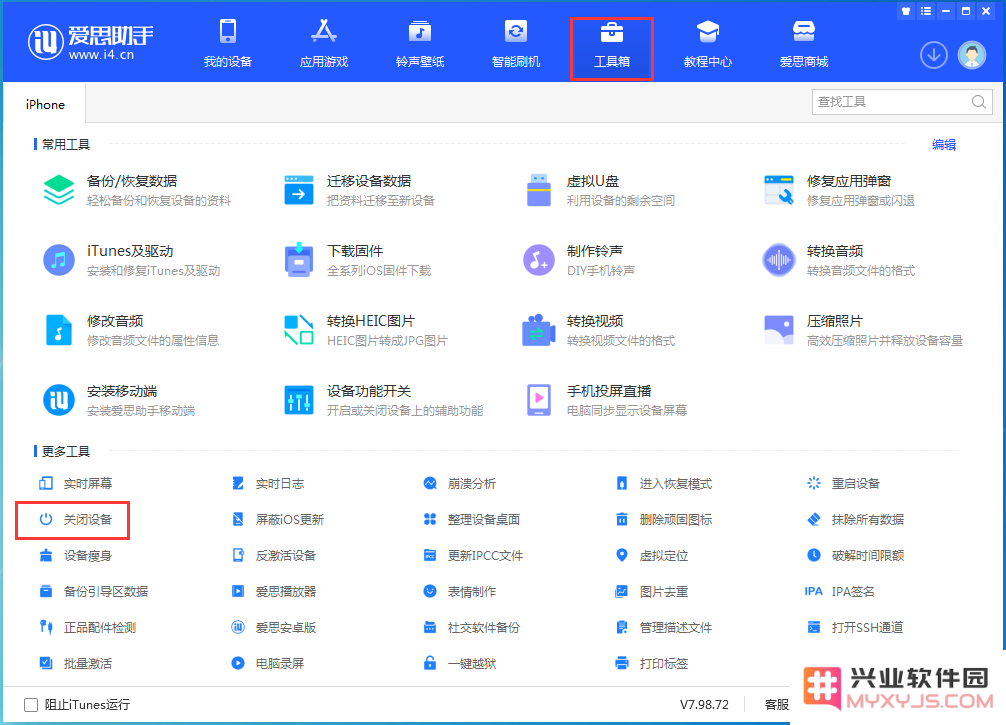Open 反激活设备 tool

(x=273, y=555)
